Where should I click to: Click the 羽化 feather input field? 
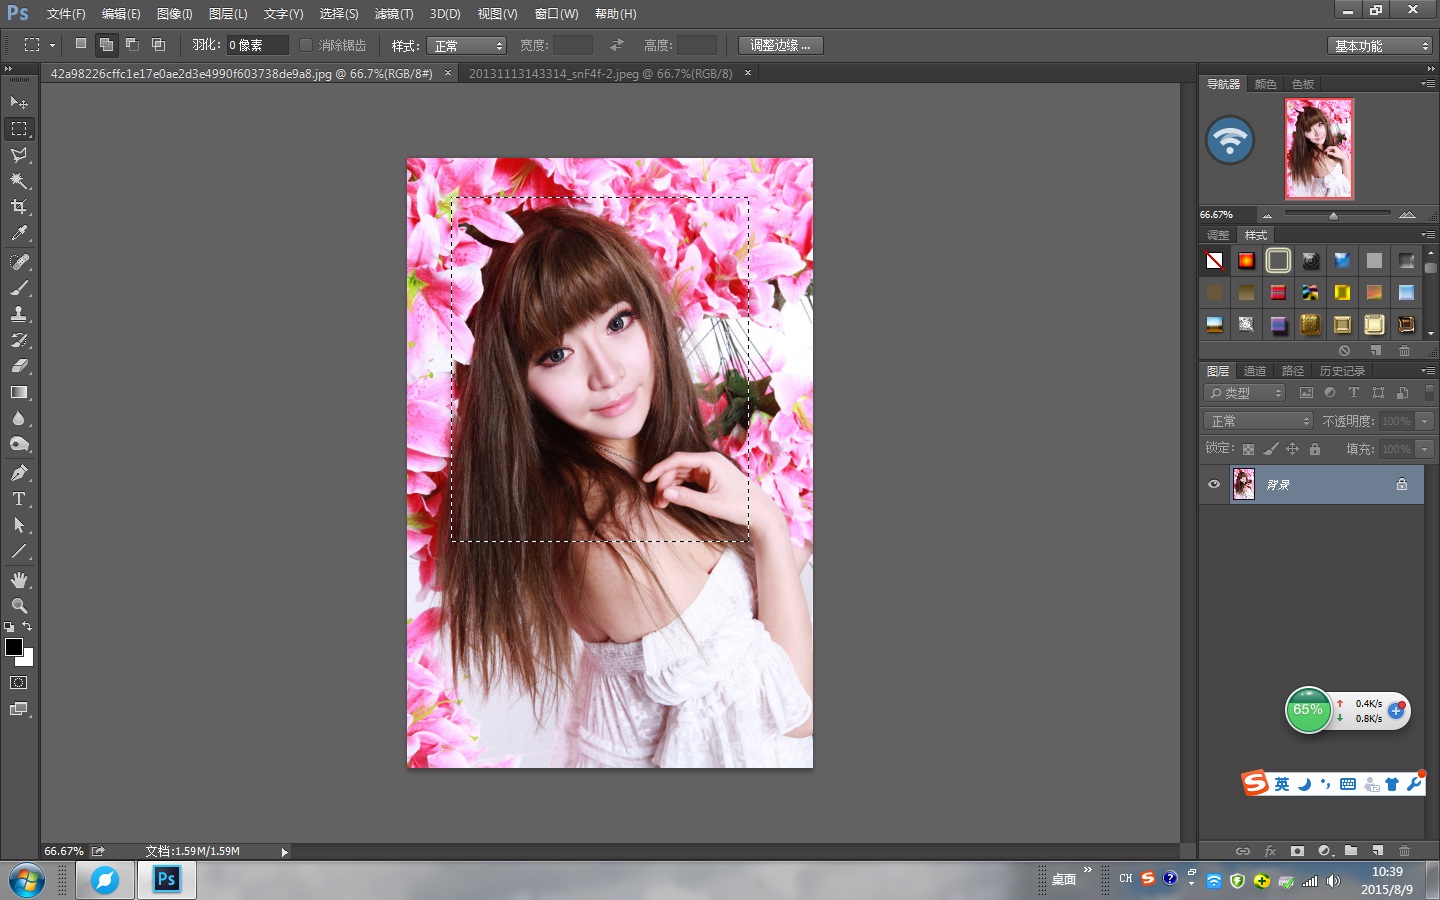pos(257,45)
